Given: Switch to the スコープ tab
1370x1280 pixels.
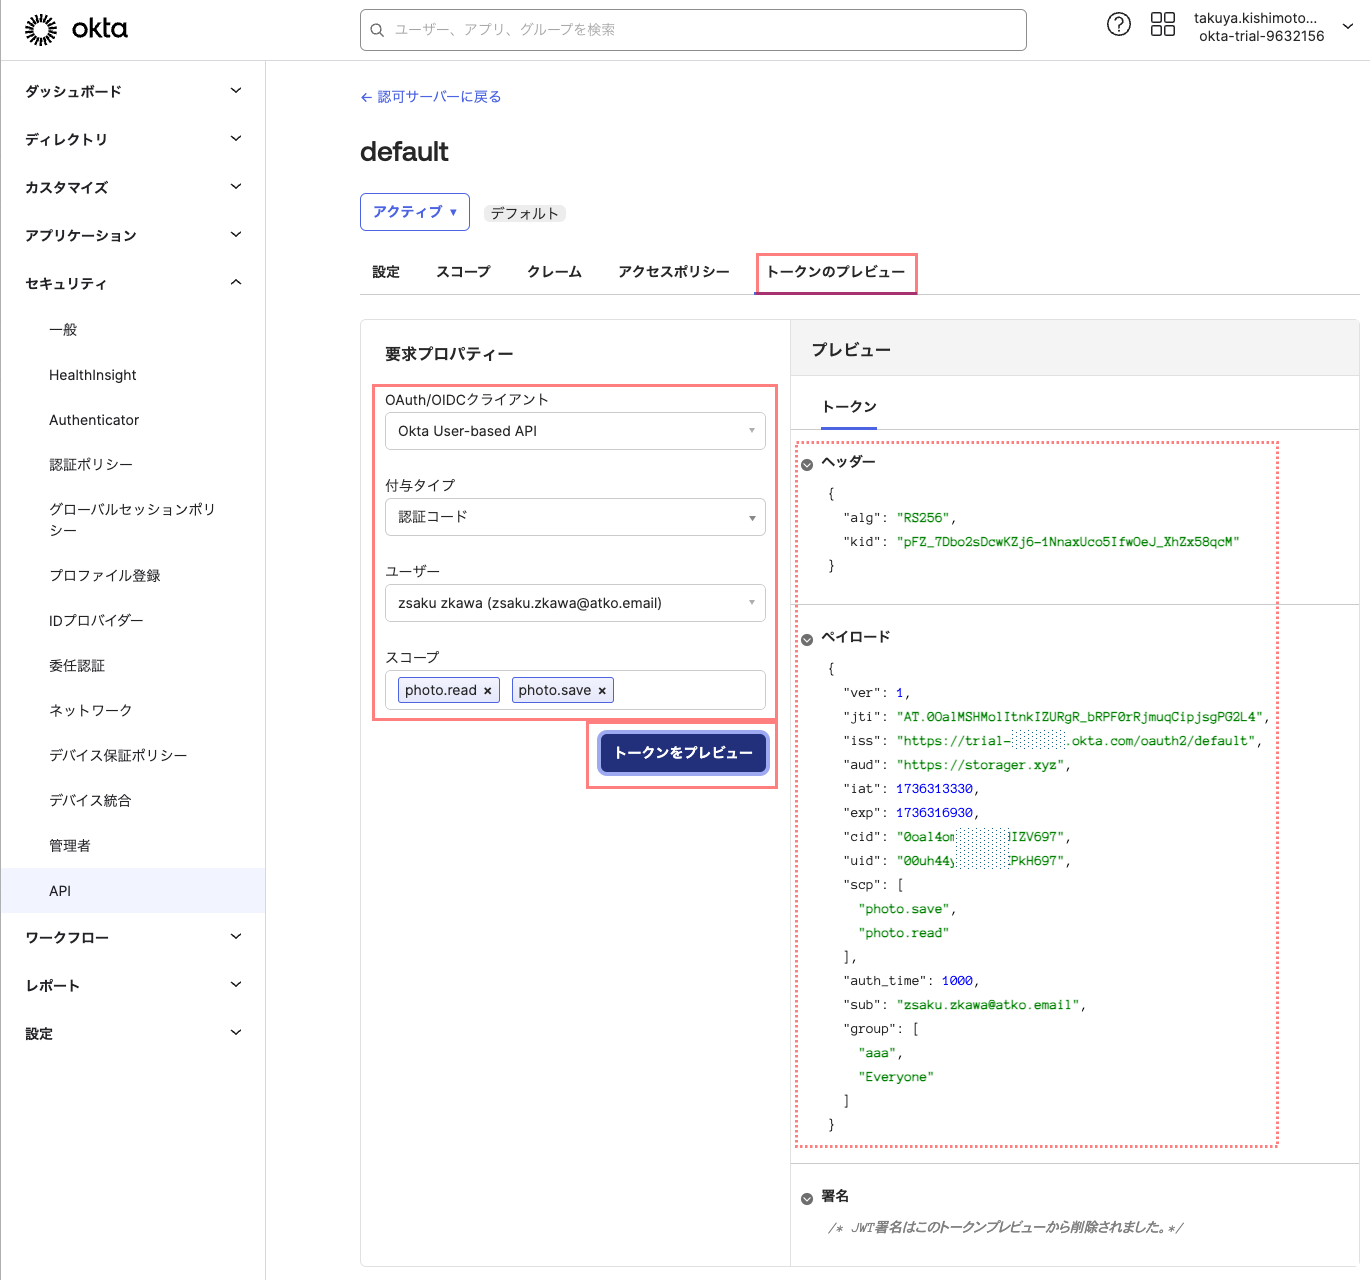Looking at the screenshot, I should coord(463,272).
